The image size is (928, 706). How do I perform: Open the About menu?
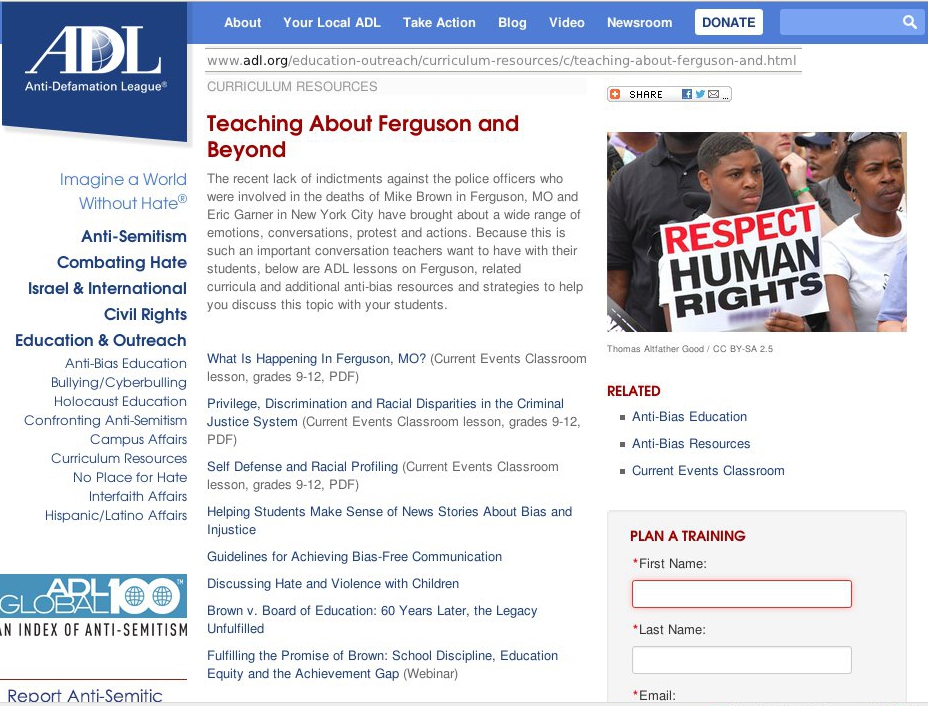tap(243, 22)
